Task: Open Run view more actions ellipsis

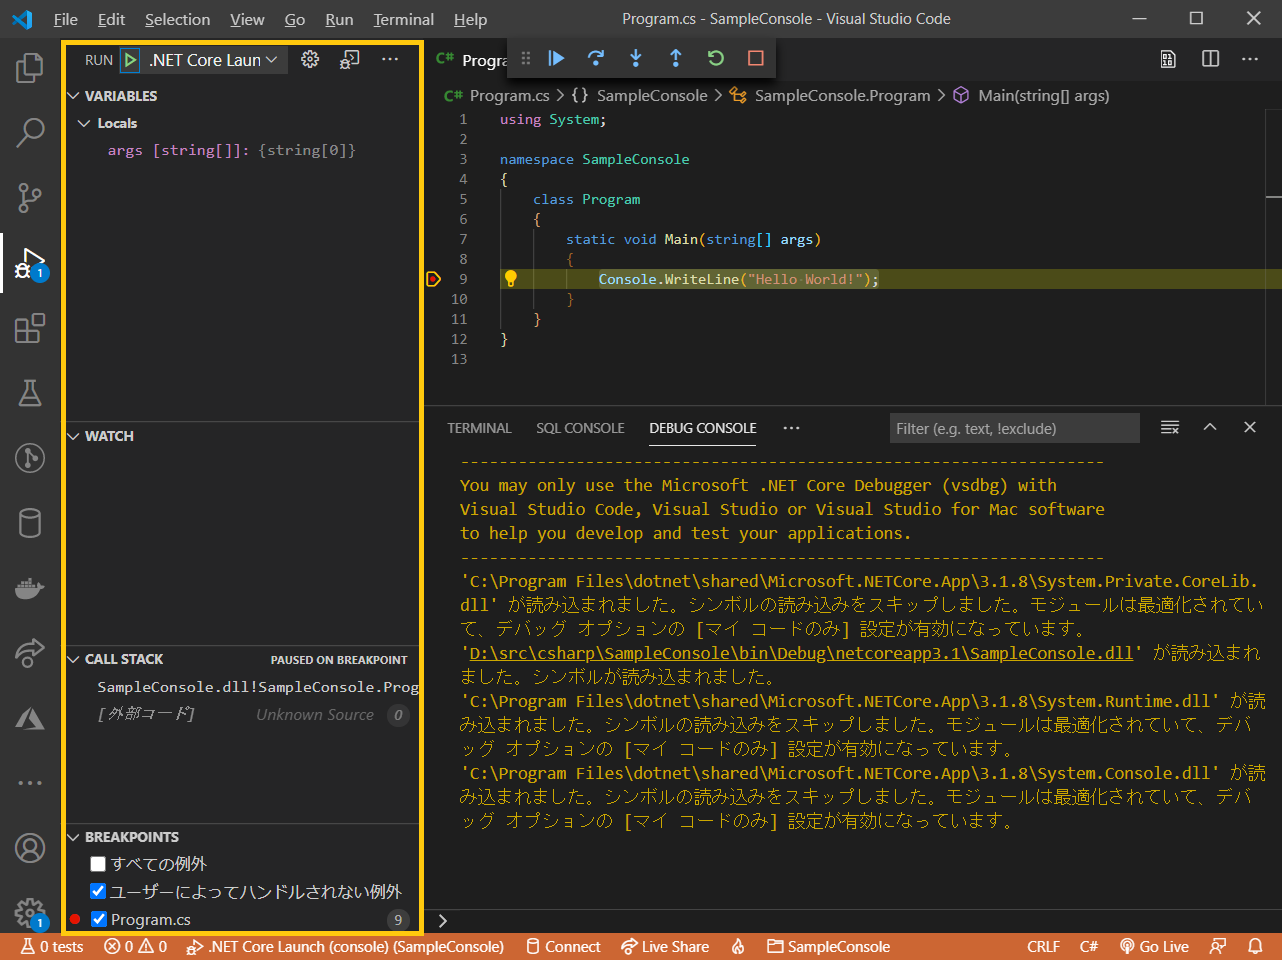Action: point(390,60)
